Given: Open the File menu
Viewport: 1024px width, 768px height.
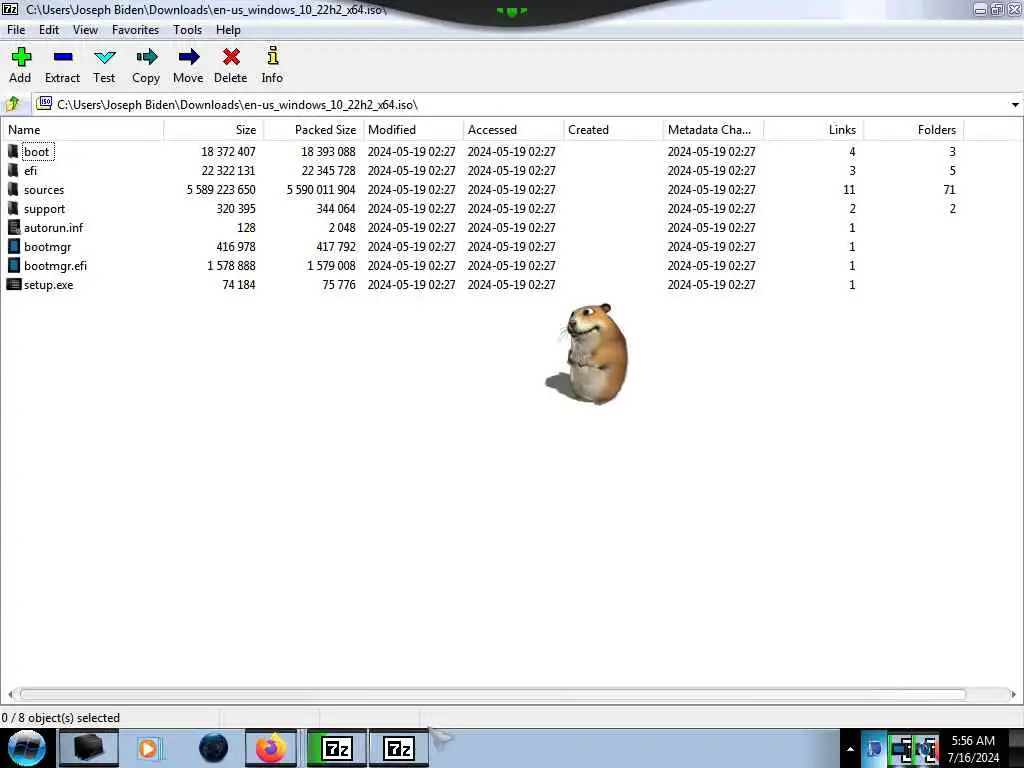Looking at the screenshot, I should pos(16,29).
